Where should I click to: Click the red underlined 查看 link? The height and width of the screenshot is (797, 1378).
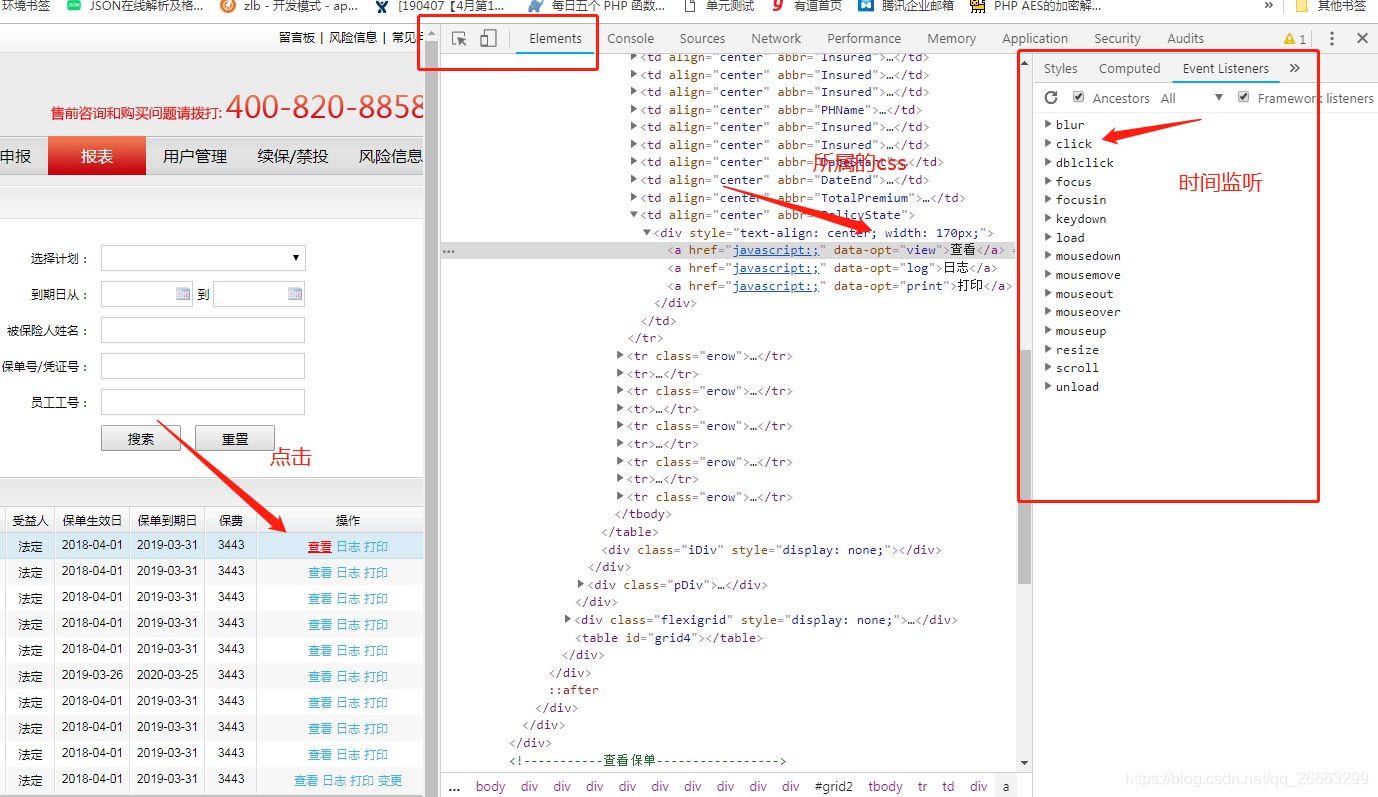(320, 546)
